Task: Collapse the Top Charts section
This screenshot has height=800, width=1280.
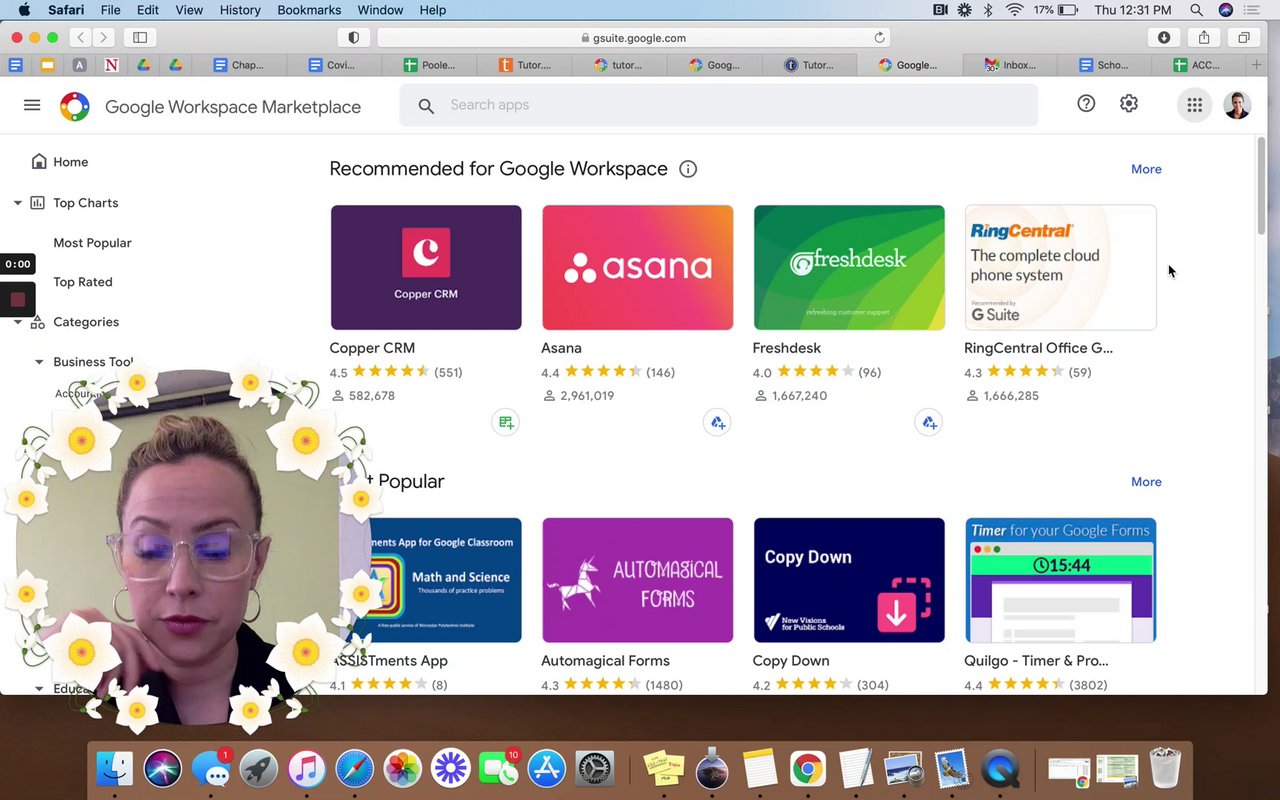Action: [17, 203]
